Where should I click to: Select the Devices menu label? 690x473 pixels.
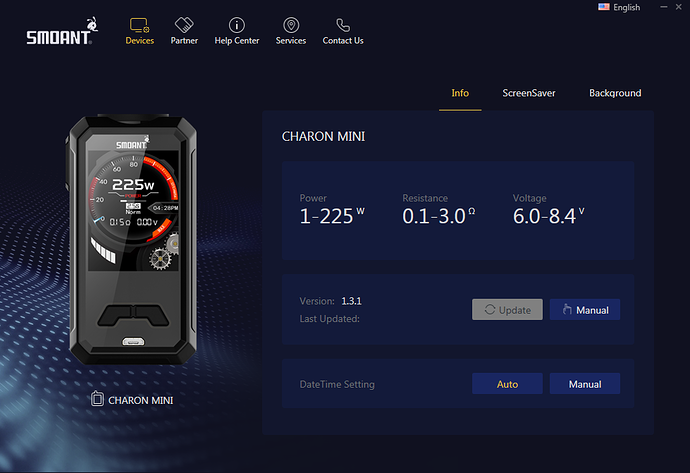click(139, 40)
